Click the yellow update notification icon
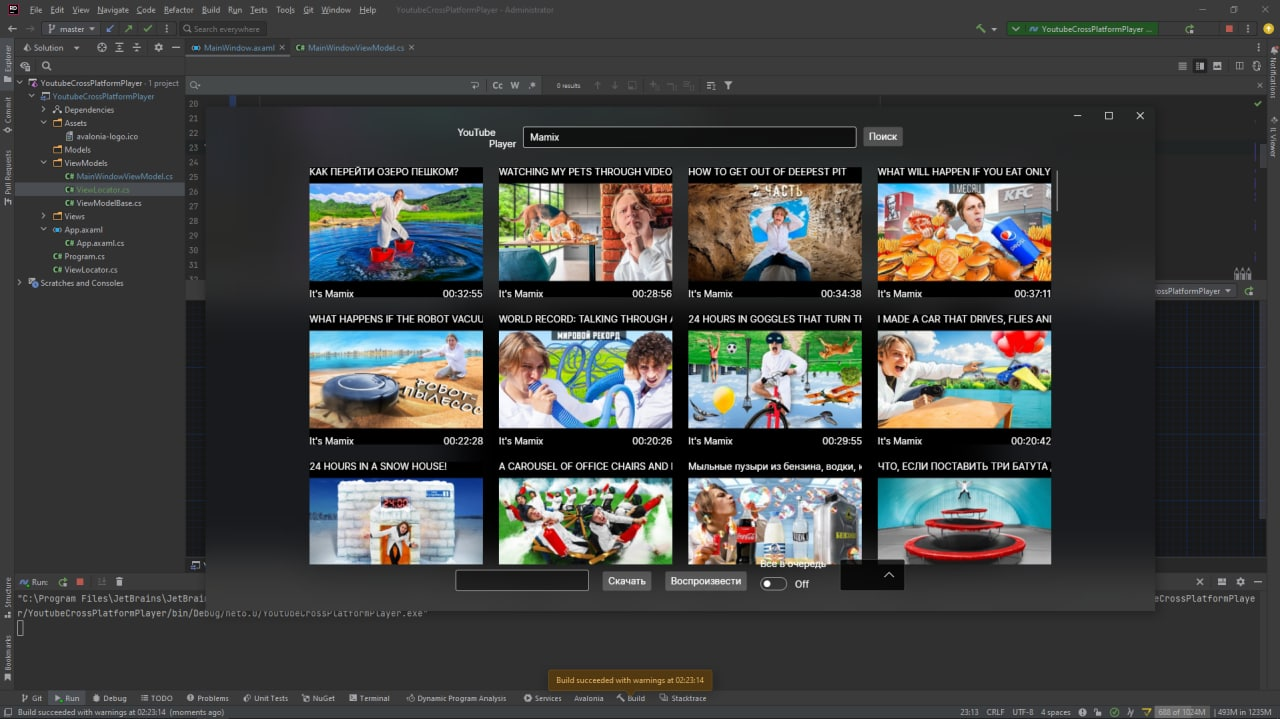 click(1268, 29)
